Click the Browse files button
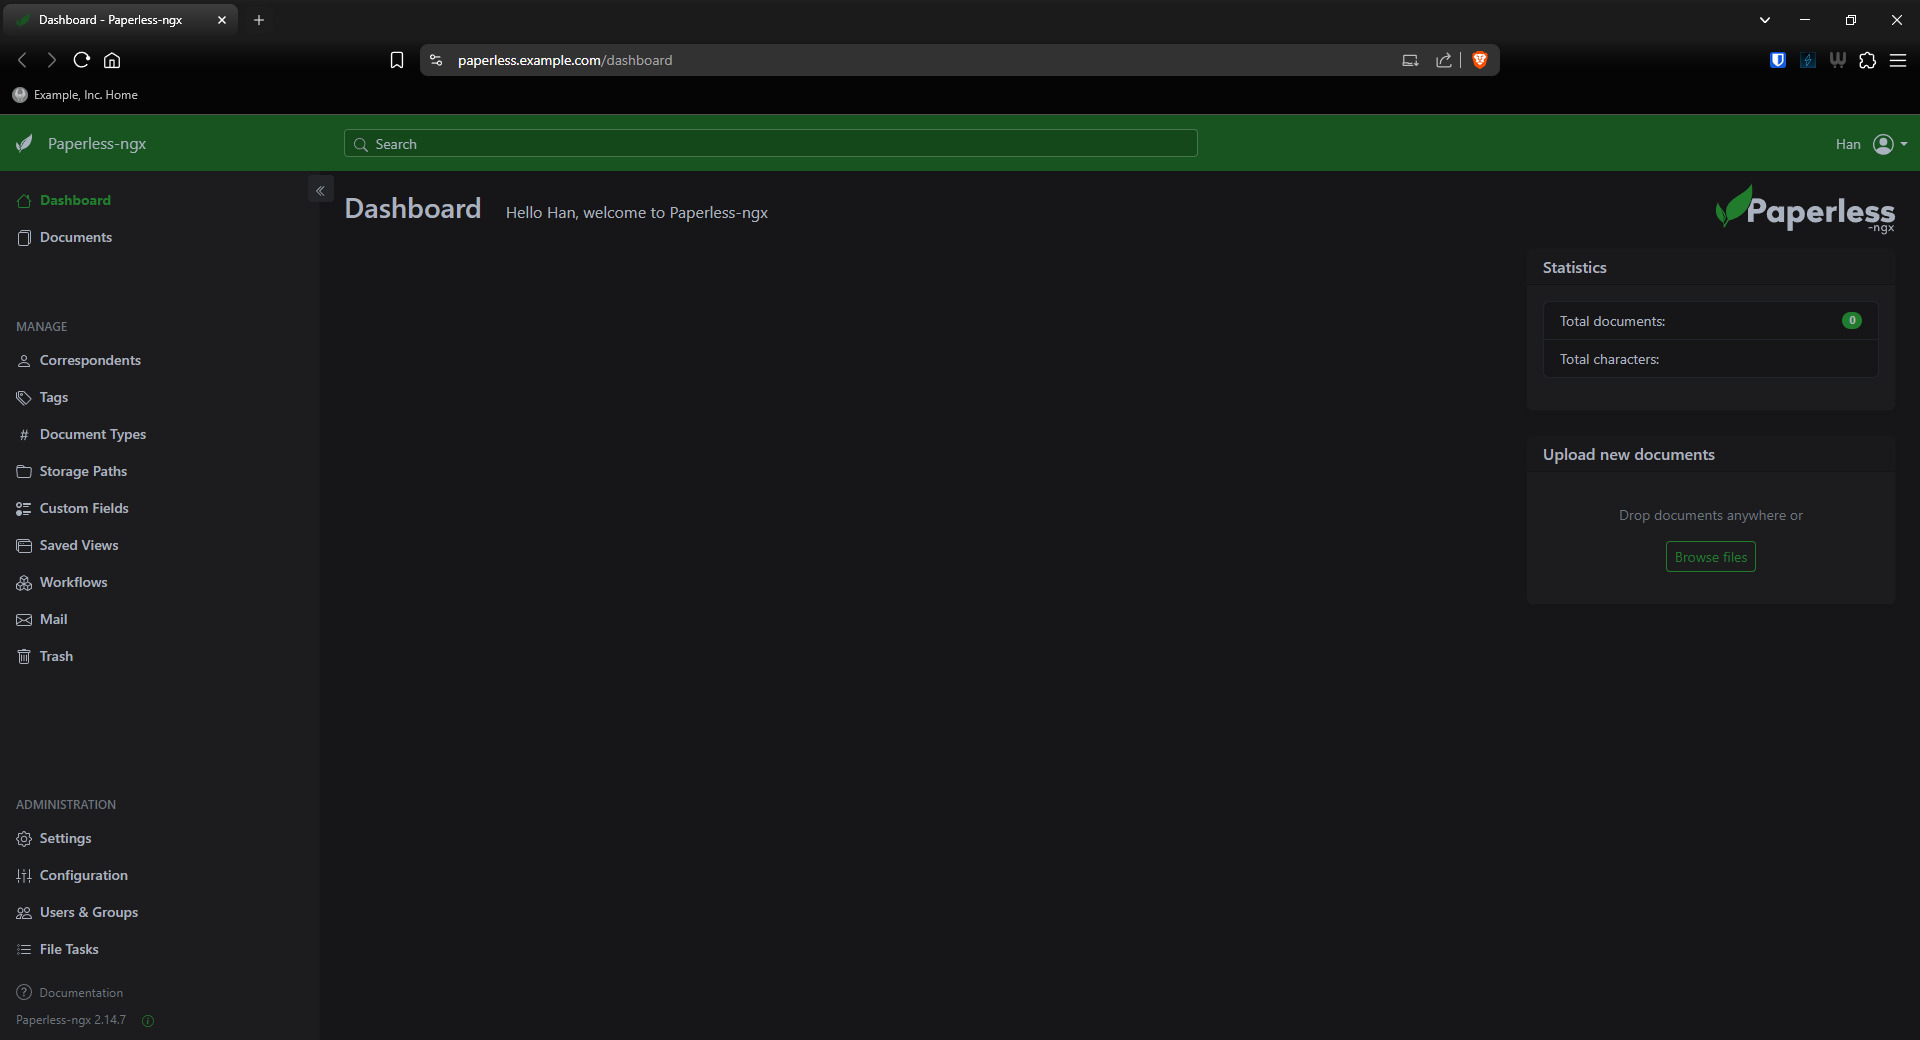Viewport: 1920px width, 1040px height. (1710, 557)
